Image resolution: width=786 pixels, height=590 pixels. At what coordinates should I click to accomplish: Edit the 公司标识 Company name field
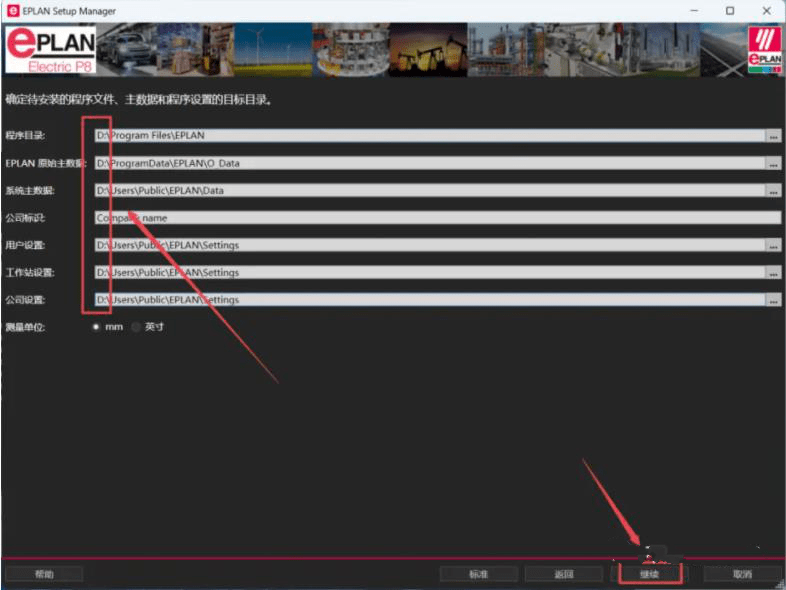point(438,218)
